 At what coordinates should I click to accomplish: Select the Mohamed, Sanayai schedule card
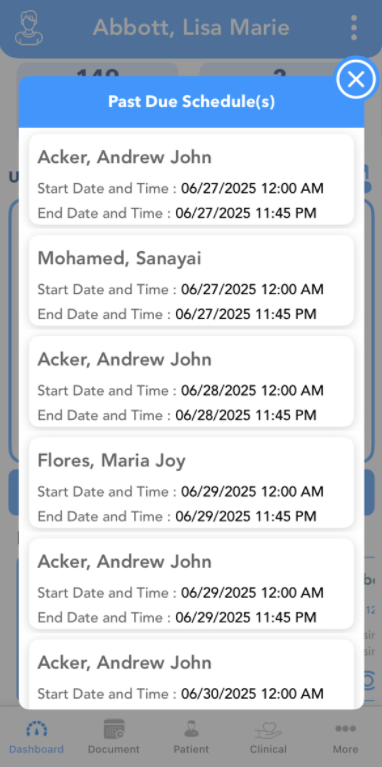(191, 280)
